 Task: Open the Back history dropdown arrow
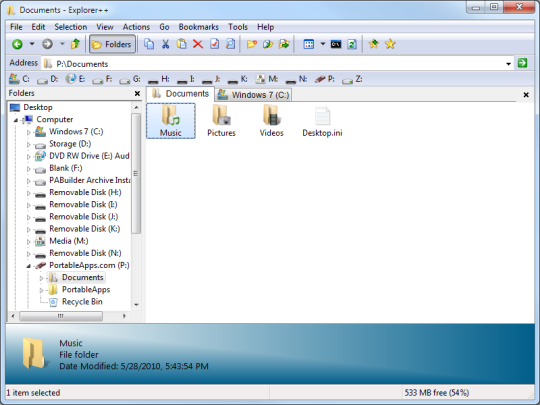click(x=32, y=44)
